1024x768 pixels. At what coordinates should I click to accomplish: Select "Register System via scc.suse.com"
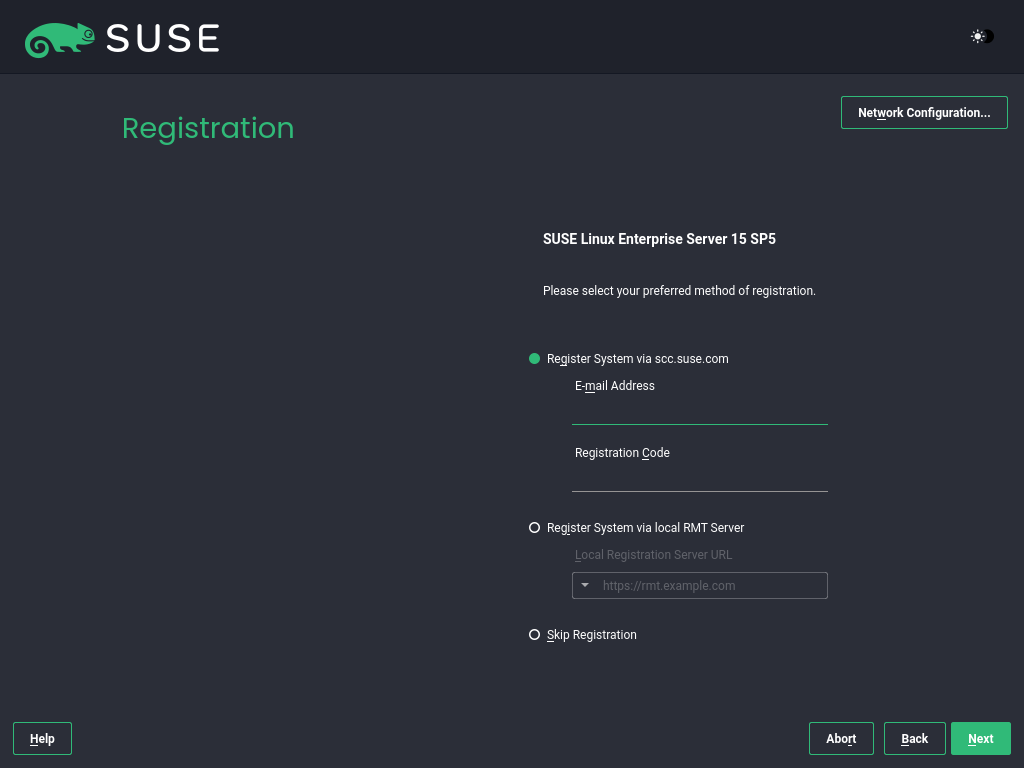click(534, 358)
